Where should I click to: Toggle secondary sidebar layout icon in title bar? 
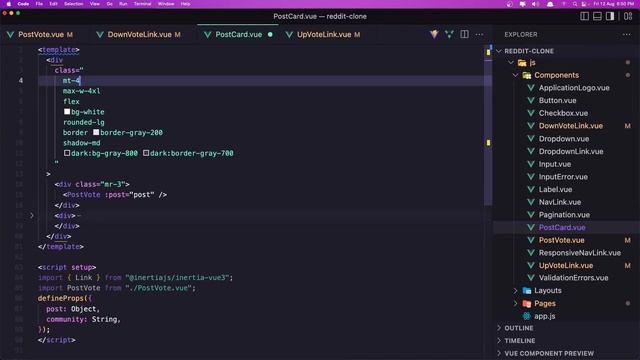[x=610, y=16]
